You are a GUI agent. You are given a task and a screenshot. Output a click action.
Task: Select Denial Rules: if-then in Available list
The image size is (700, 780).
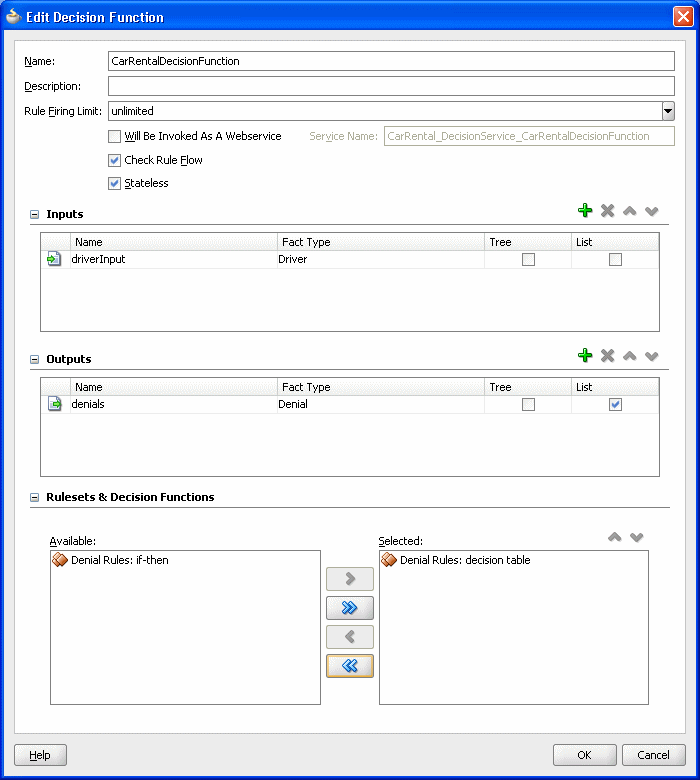click(119, 560)
